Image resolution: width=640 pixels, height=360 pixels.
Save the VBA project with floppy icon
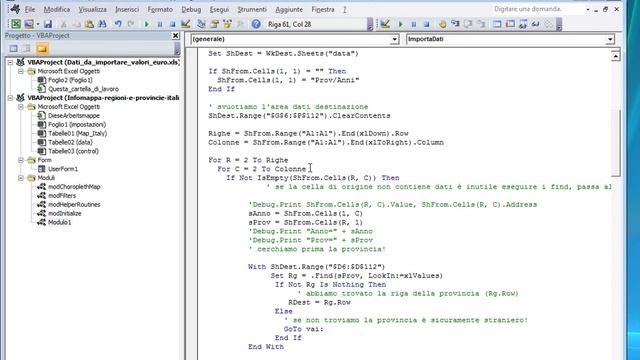click(x=48, y=24)
